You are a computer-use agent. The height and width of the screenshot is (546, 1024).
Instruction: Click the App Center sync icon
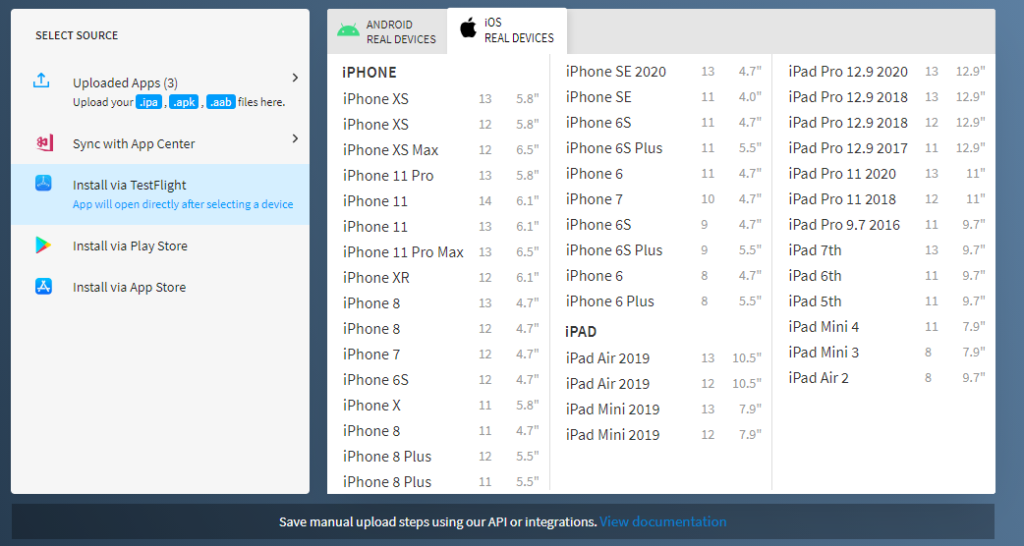tap(43, 143)
